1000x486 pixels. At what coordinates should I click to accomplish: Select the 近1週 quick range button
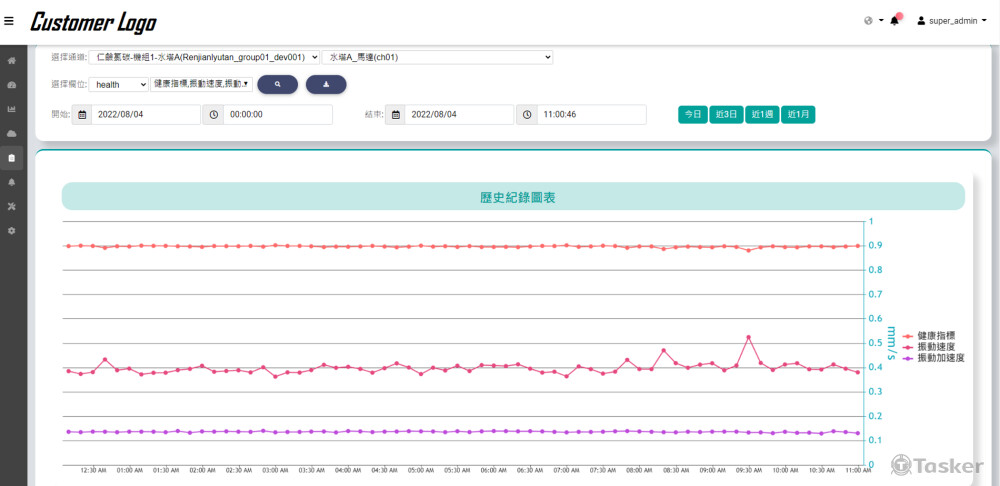(x=761, y=114)
